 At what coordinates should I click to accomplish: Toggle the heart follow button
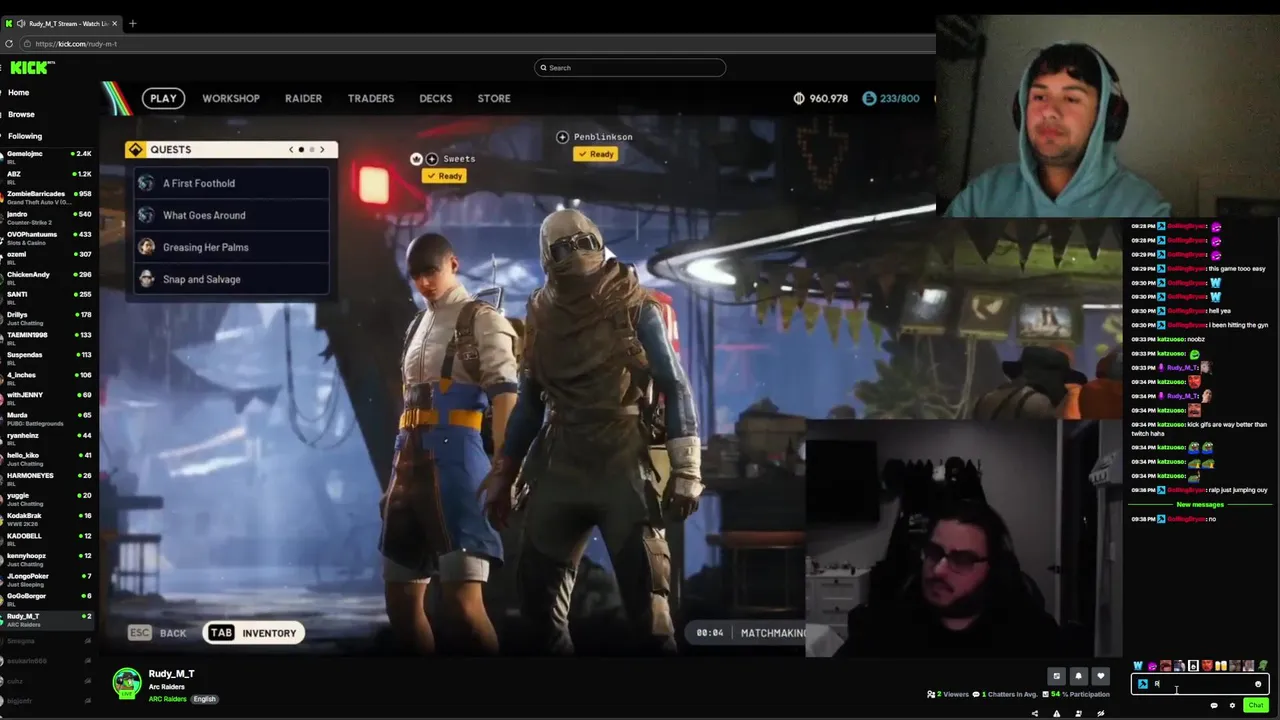[x=1101, y=676]
